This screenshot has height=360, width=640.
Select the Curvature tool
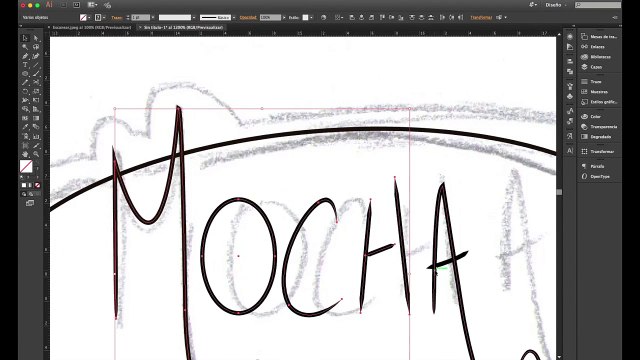[36, 56]
